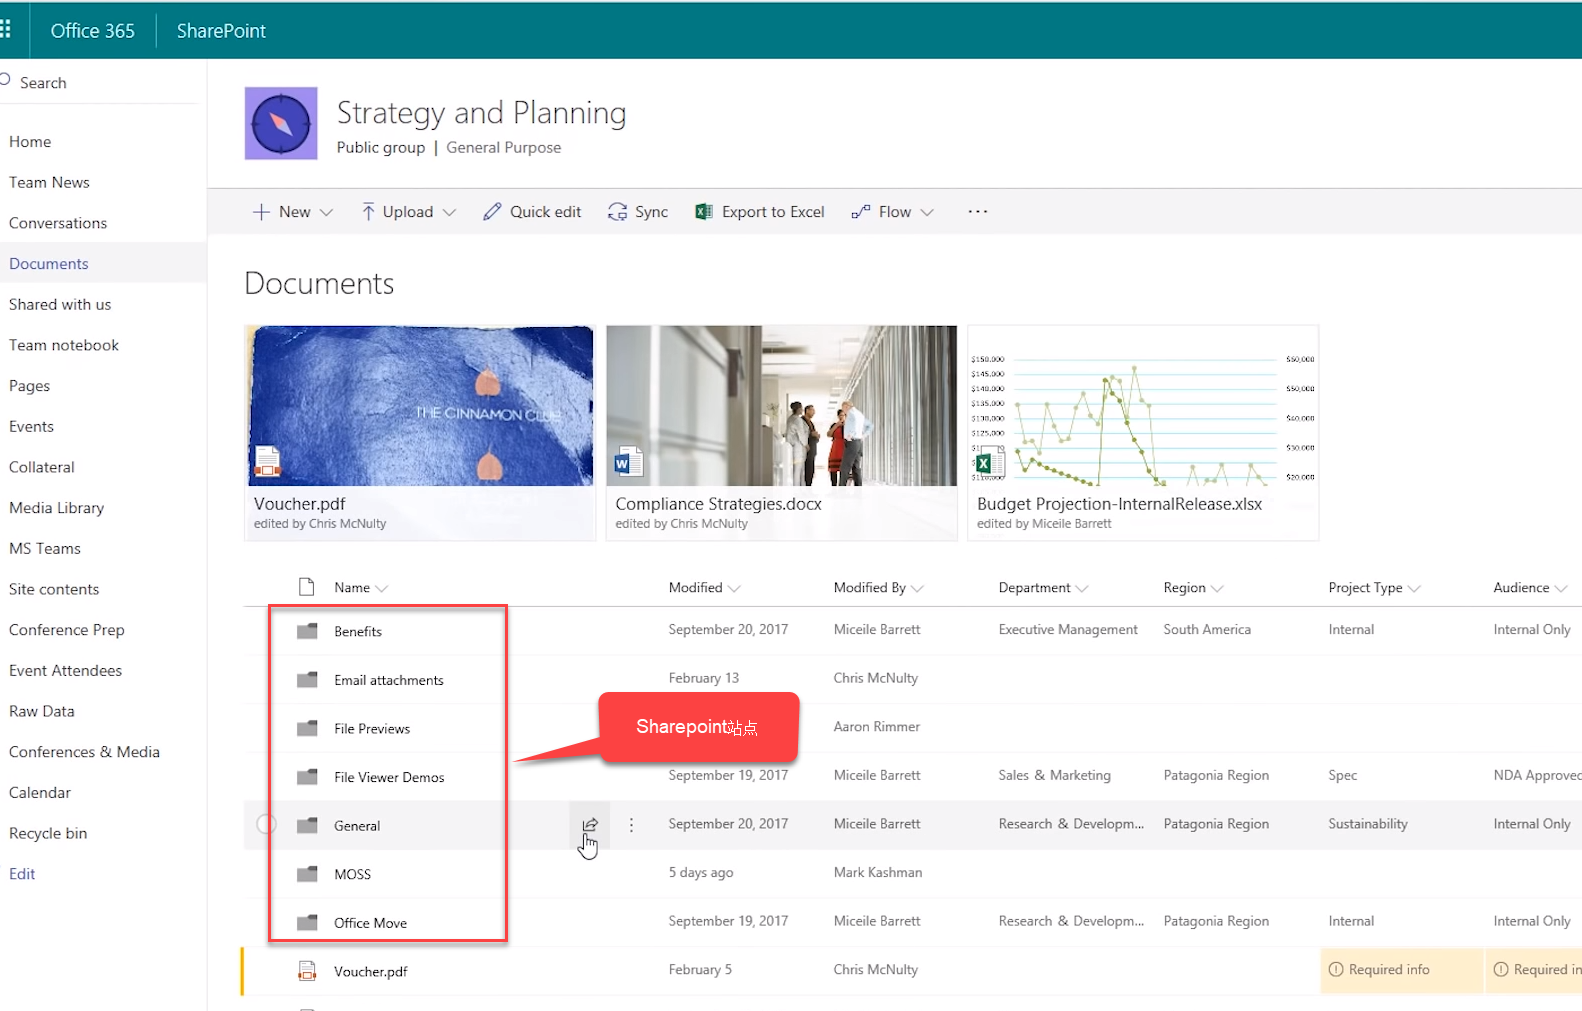Open Media Library from left navigation
Image resolution: width=1582 pixels, height=1011 pixels.
57,508
